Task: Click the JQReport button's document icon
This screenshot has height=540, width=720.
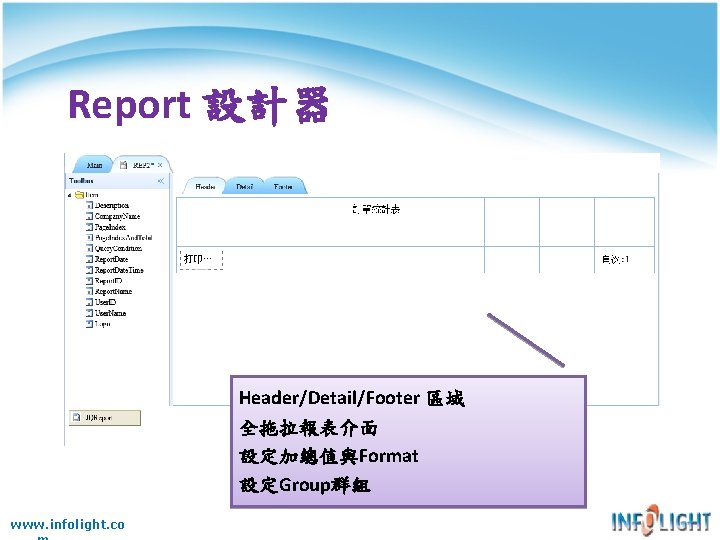Action: point(77,417)
